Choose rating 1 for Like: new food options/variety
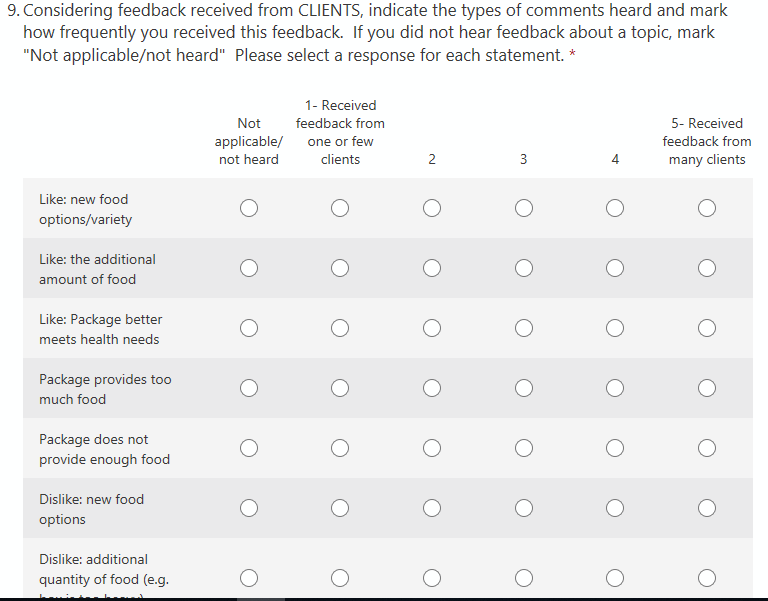Image resolution: width=768 pixels, height=601 pixels. click(340, 208)
